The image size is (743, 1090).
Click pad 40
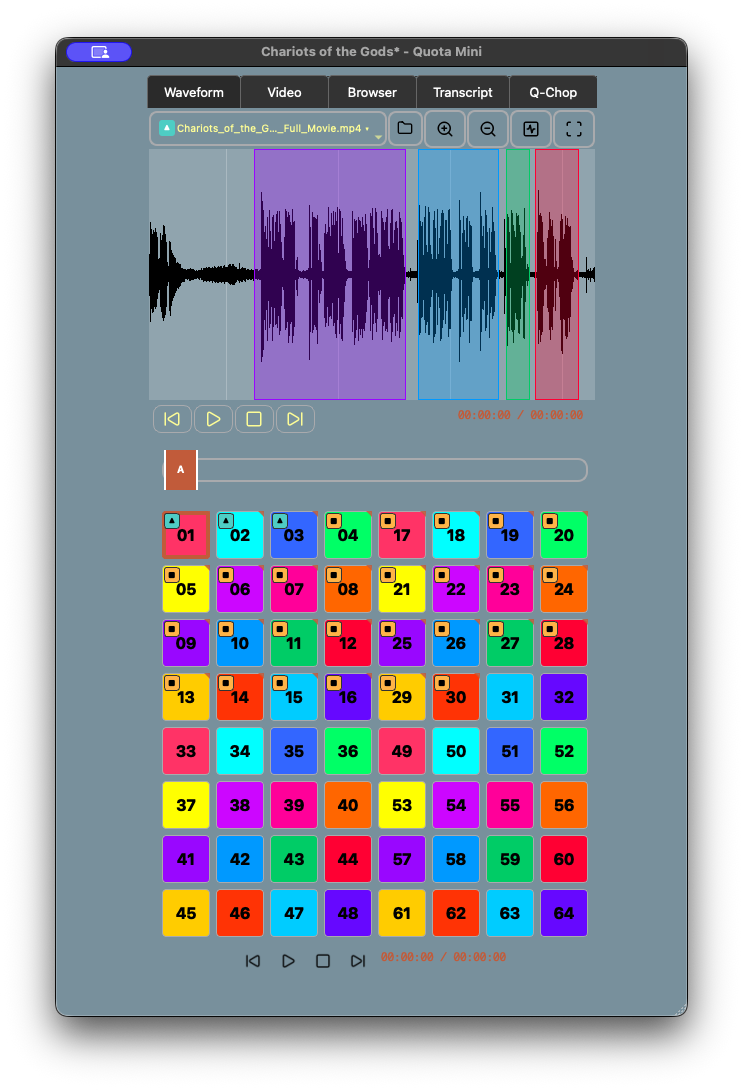pos(348,805)
